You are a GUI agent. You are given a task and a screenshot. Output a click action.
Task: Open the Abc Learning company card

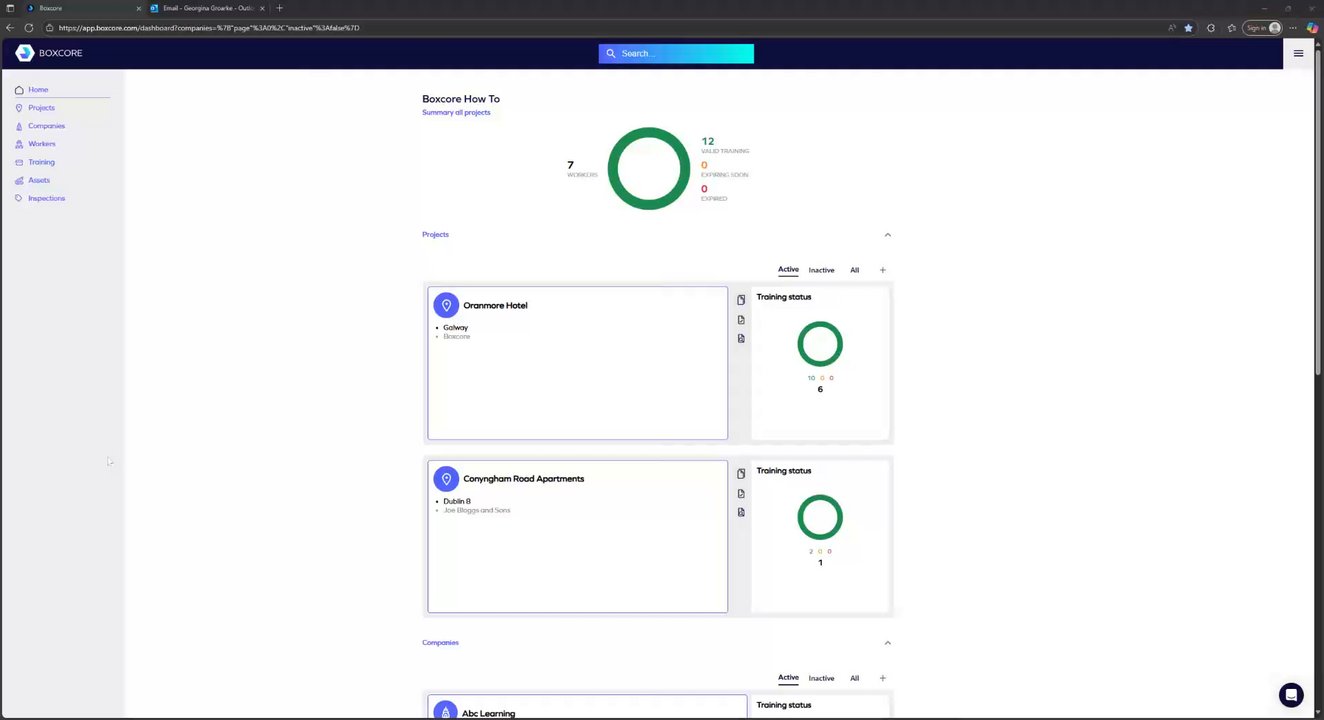click(x=587, y=708)
